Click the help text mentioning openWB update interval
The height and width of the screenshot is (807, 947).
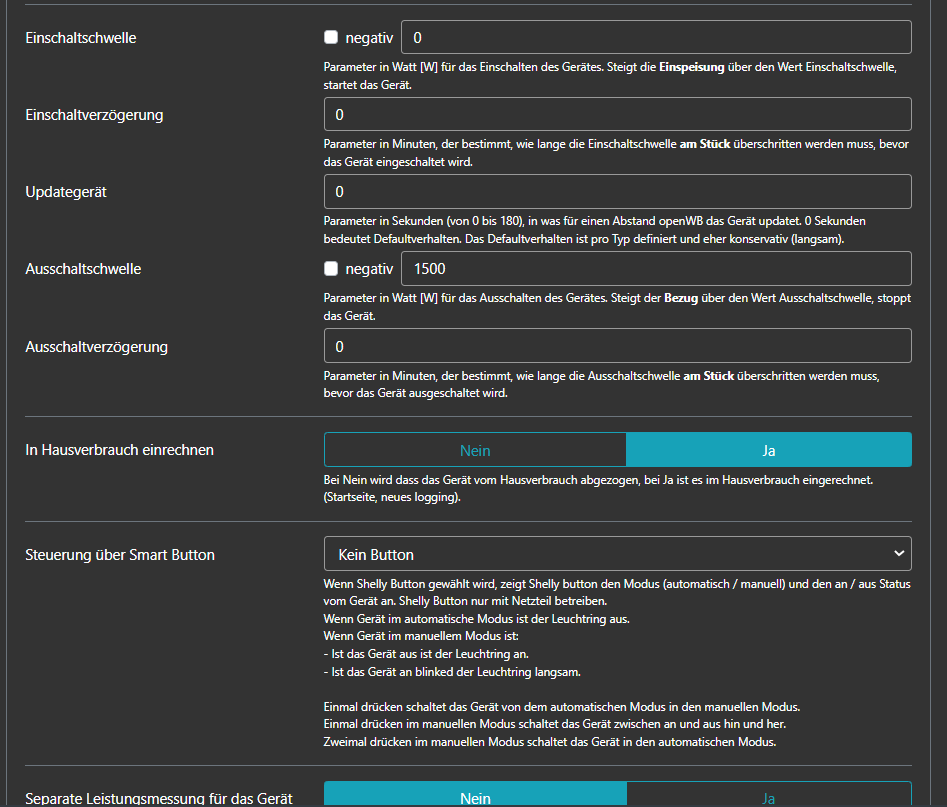(x=595, y=230)
